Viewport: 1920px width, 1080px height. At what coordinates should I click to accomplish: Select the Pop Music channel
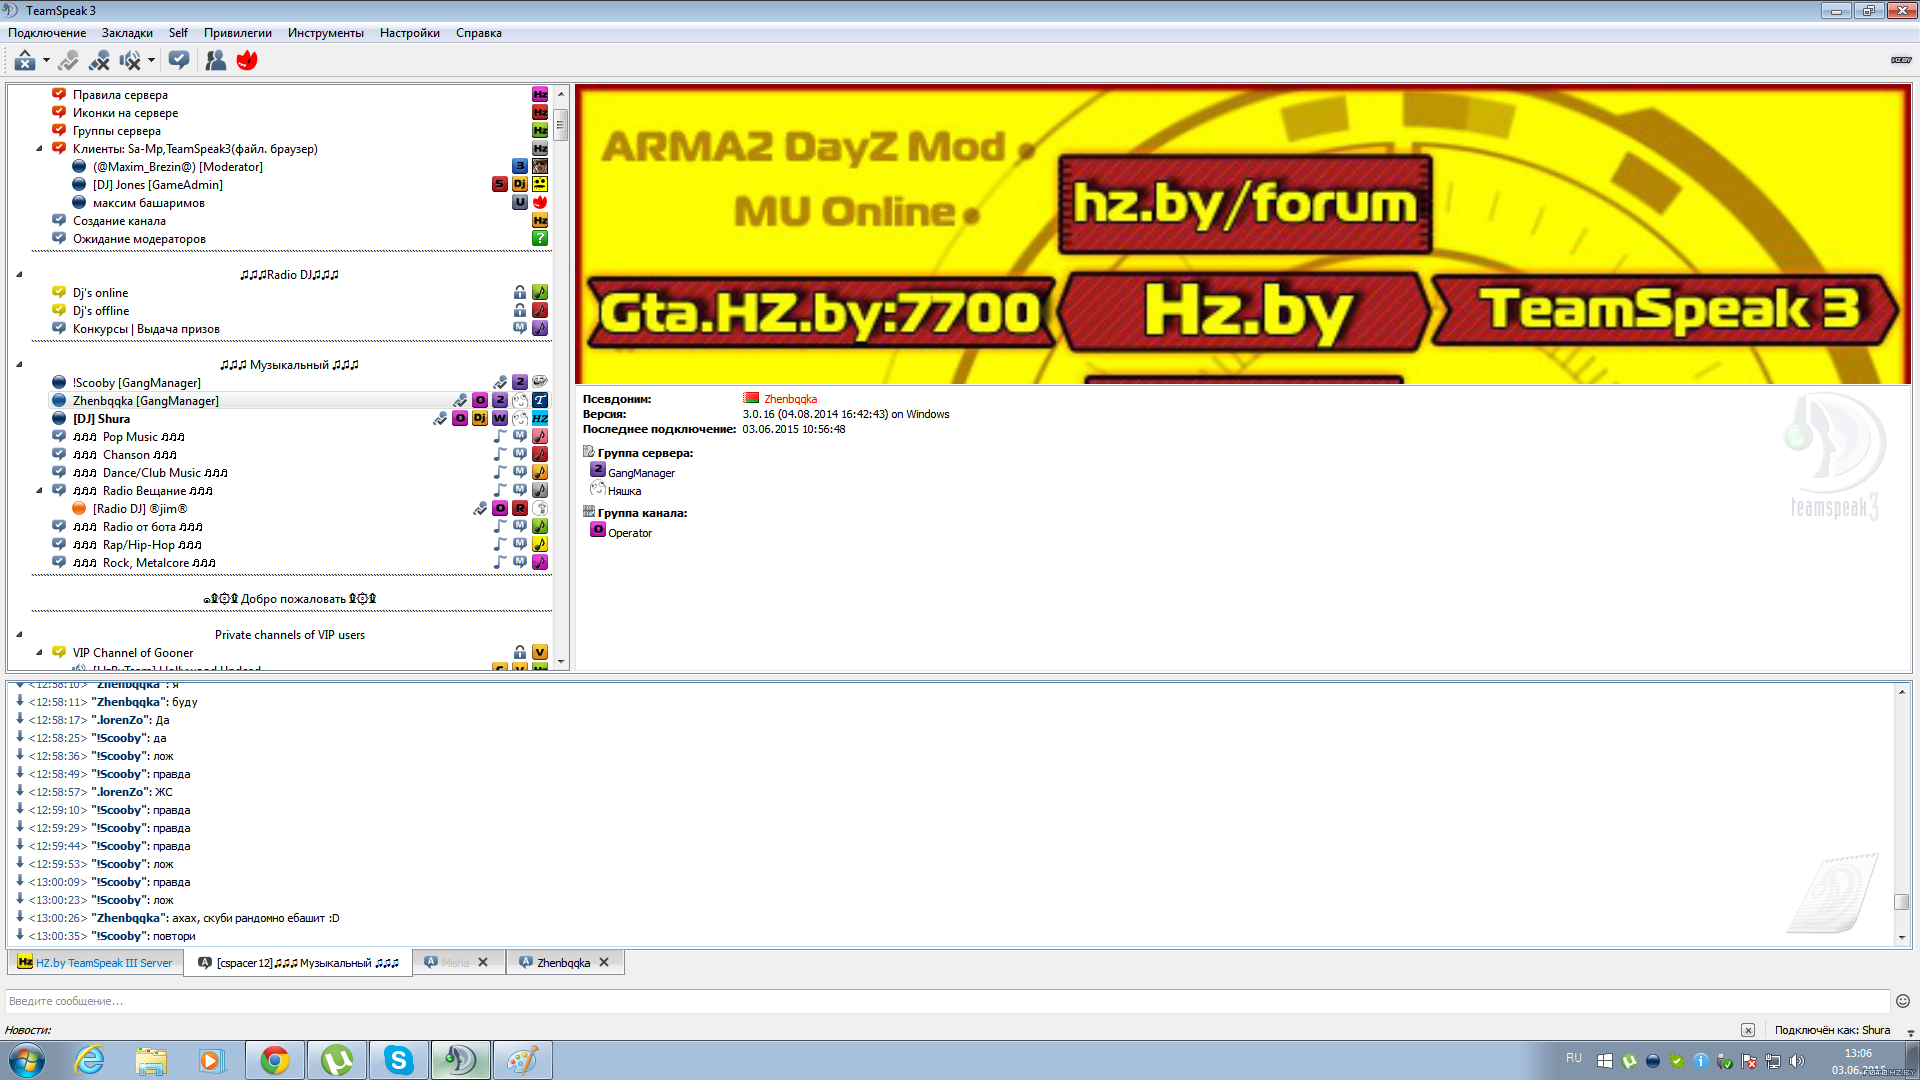coord(129,437)
